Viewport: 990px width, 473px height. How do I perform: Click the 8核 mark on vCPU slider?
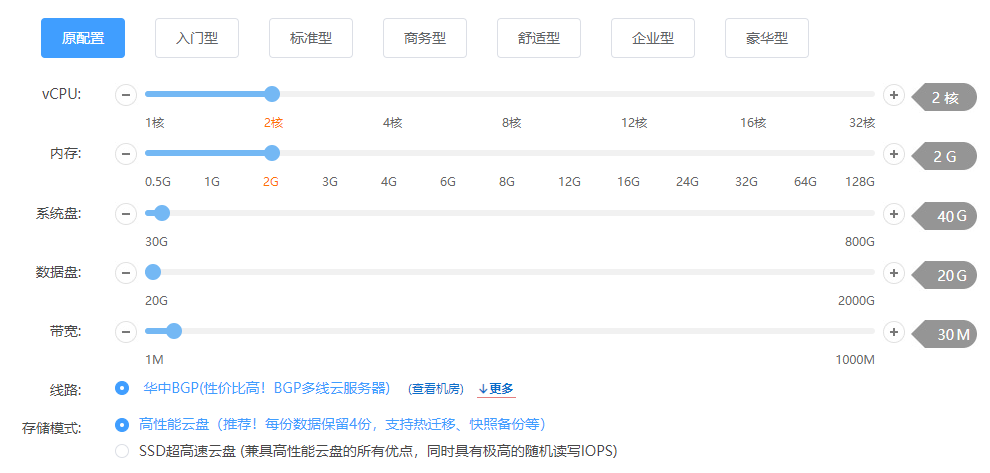511,123
